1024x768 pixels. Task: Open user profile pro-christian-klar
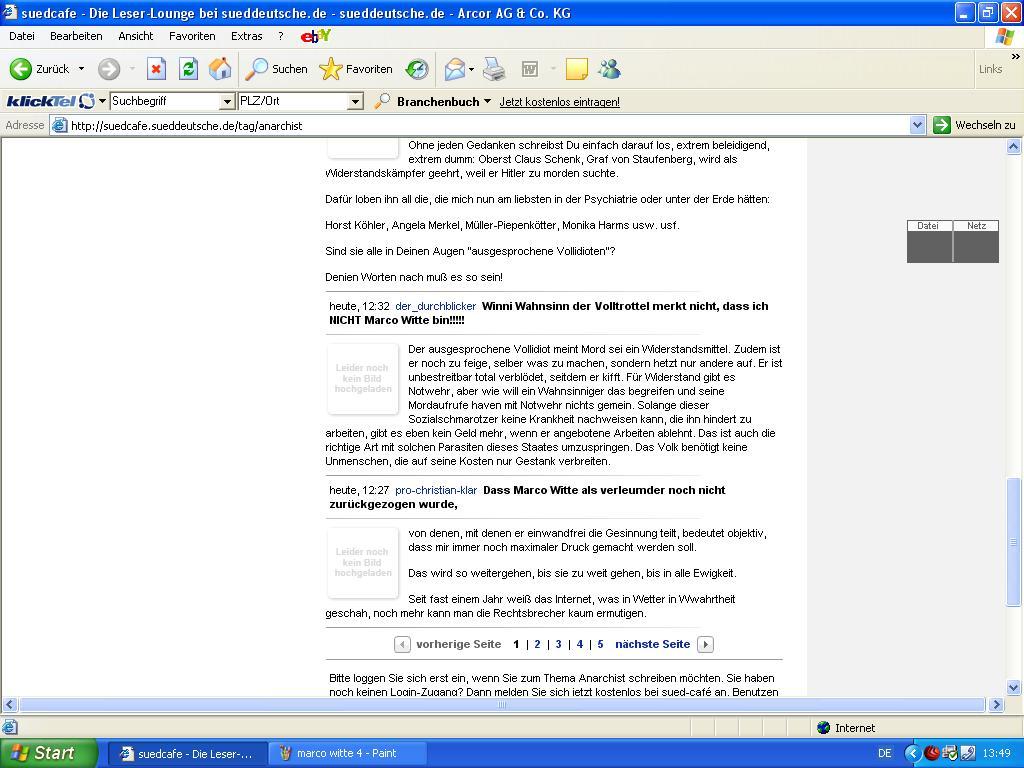tap(436, 490)
